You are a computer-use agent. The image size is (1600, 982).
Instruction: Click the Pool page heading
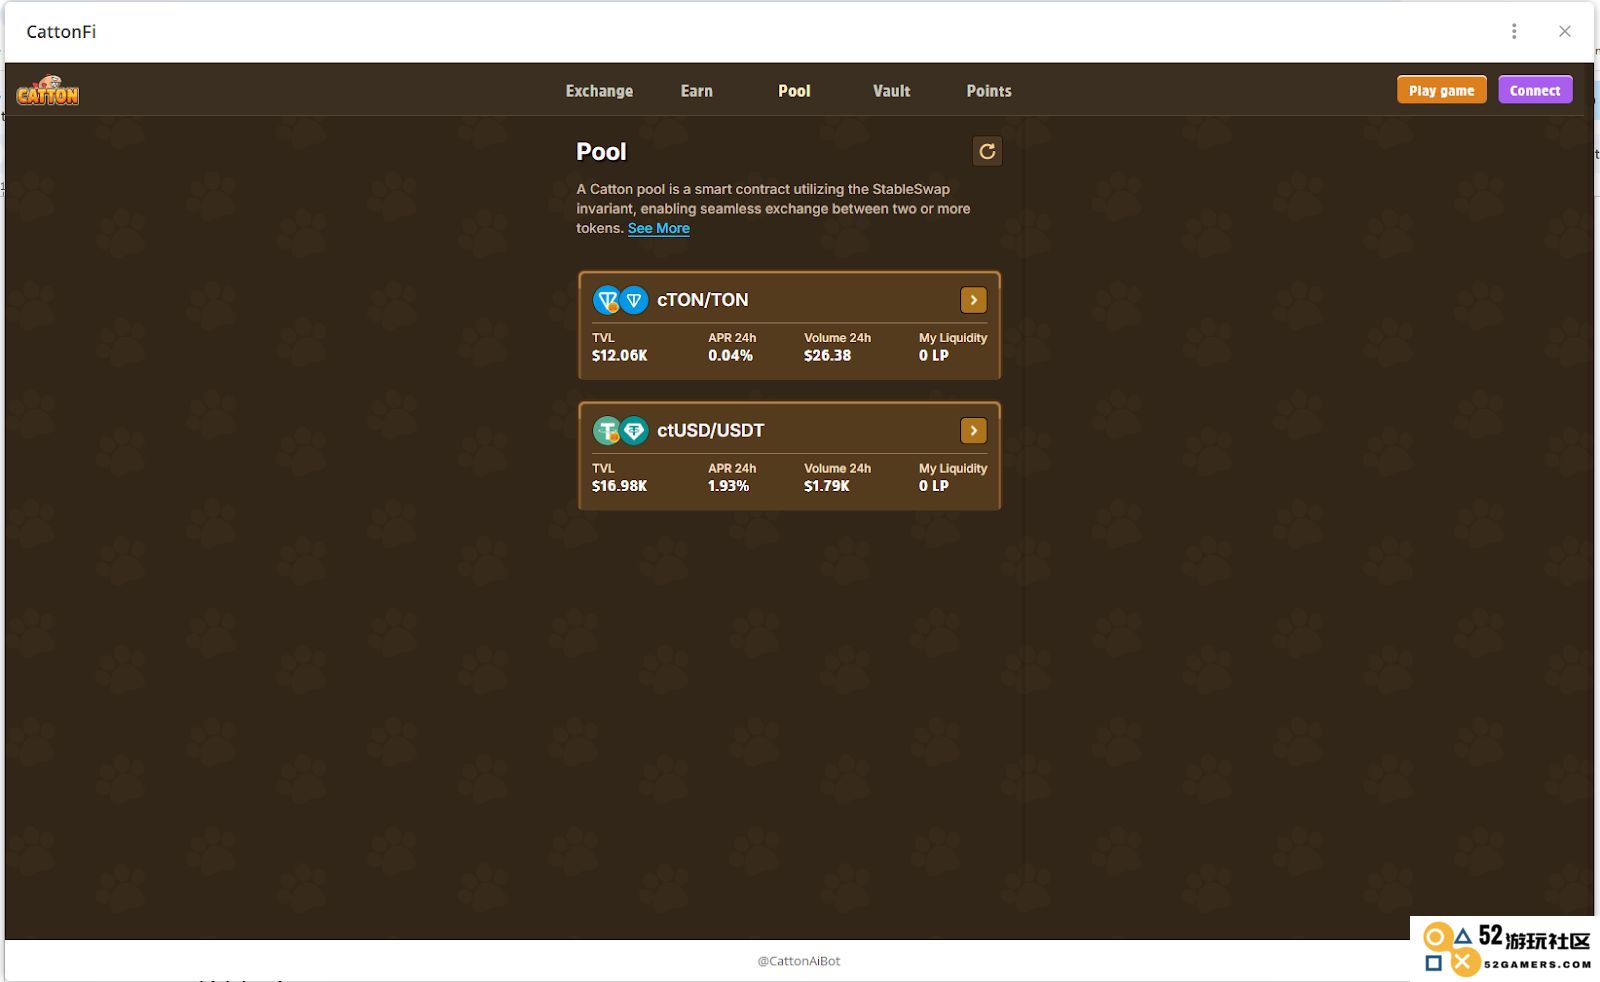[x=601, y=152]
